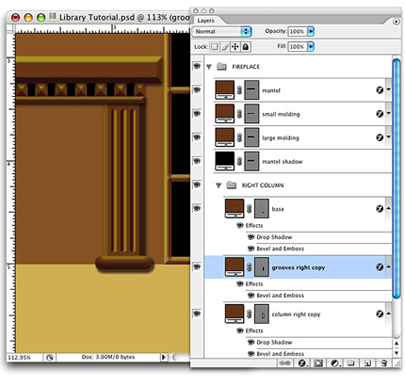The image size is (405, 385).
Task: Click layer style icon on column right copy
Action: tap(380, 314)
